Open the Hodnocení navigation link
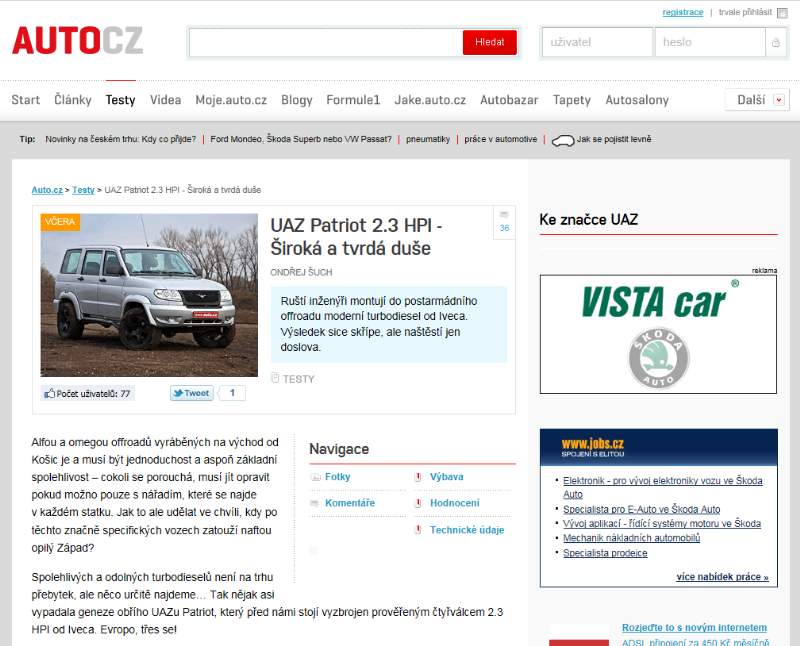 (455, 503)
